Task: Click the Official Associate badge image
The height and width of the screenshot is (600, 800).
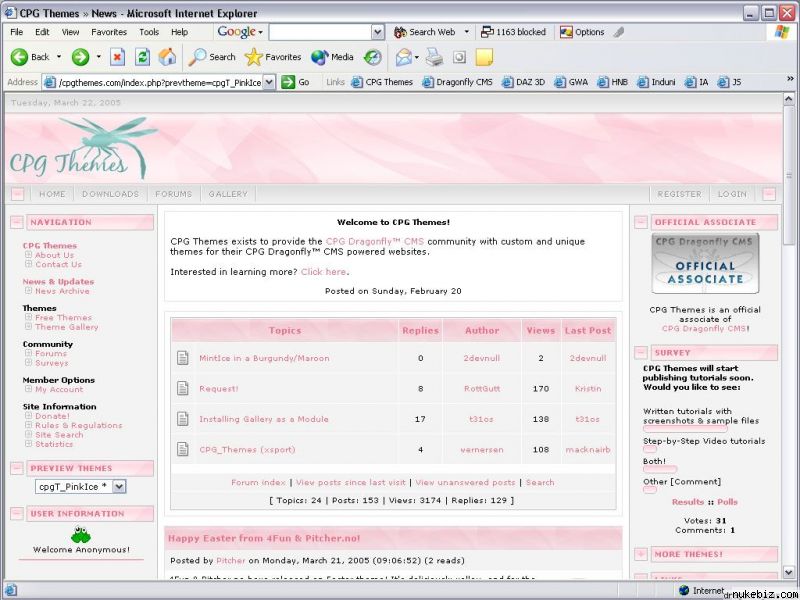Action: pos(706,264)
